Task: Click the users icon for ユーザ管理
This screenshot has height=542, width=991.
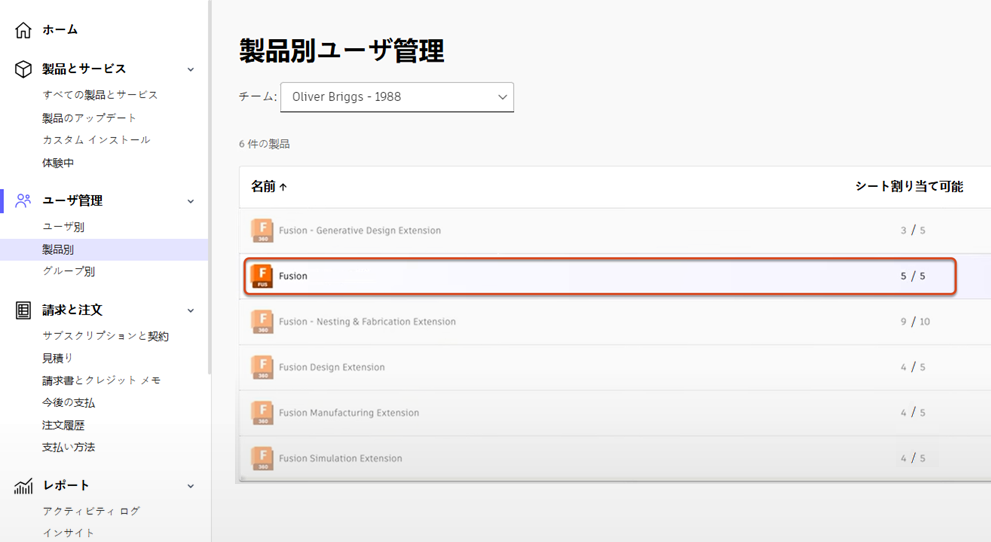Action: (23, 201)
